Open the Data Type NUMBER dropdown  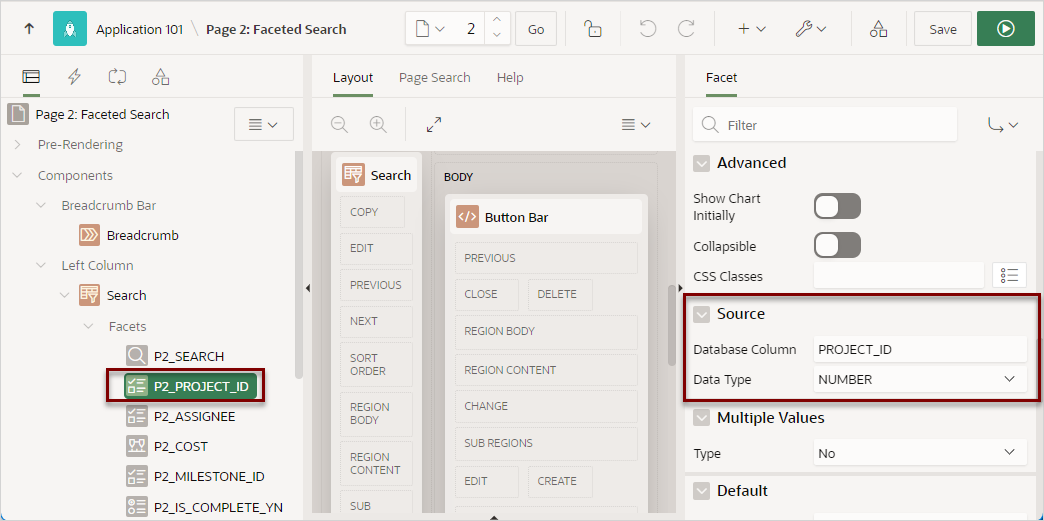[x=920, y=379]
